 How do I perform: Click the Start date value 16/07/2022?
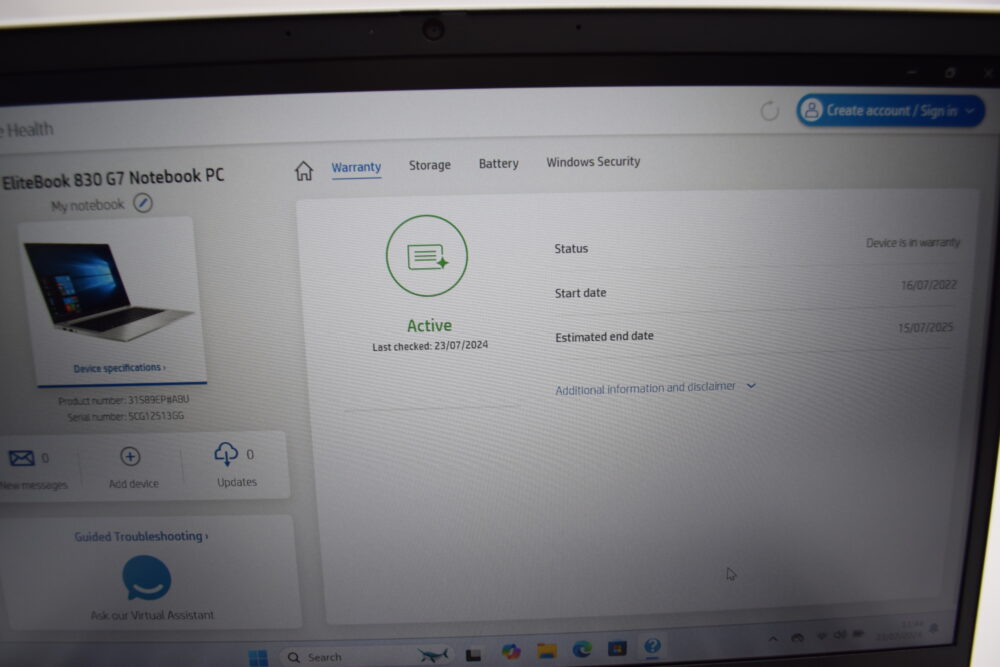pyautogui.click(x=929, y=285)
